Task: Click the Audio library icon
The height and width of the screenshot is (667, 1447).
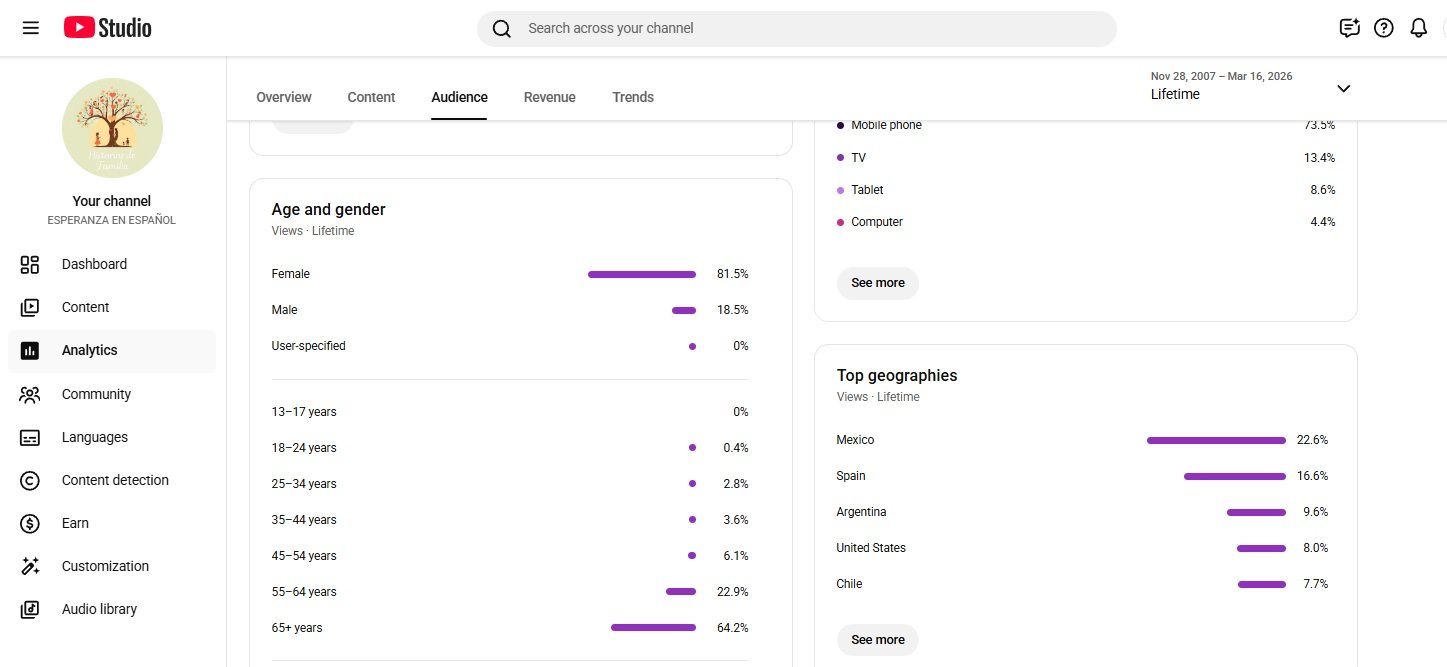Action: click(30, 609)
